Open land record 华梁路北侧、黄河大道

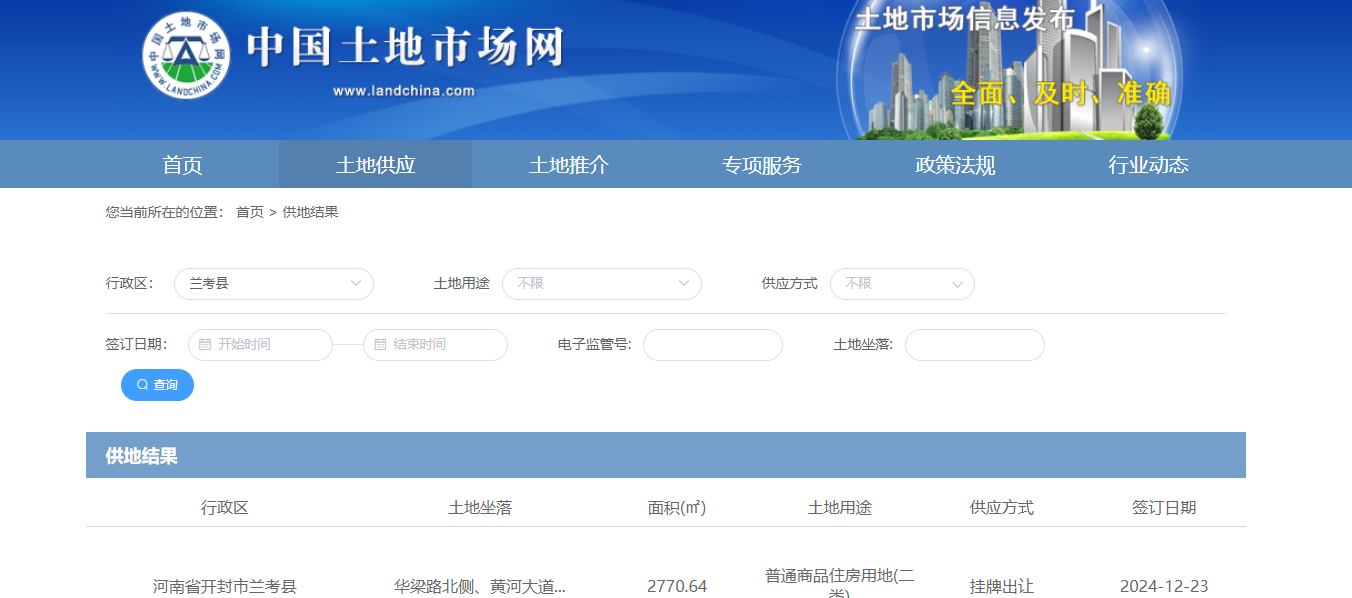(x=480, y=586)
